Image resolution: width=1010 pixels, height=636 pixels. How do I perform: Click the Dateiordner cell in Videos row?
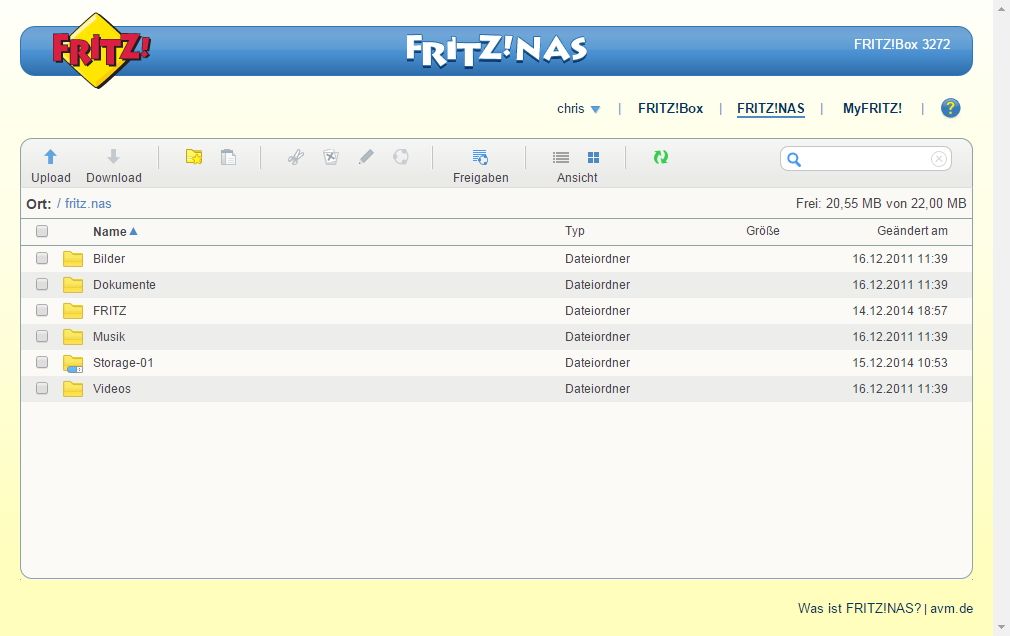597,389
